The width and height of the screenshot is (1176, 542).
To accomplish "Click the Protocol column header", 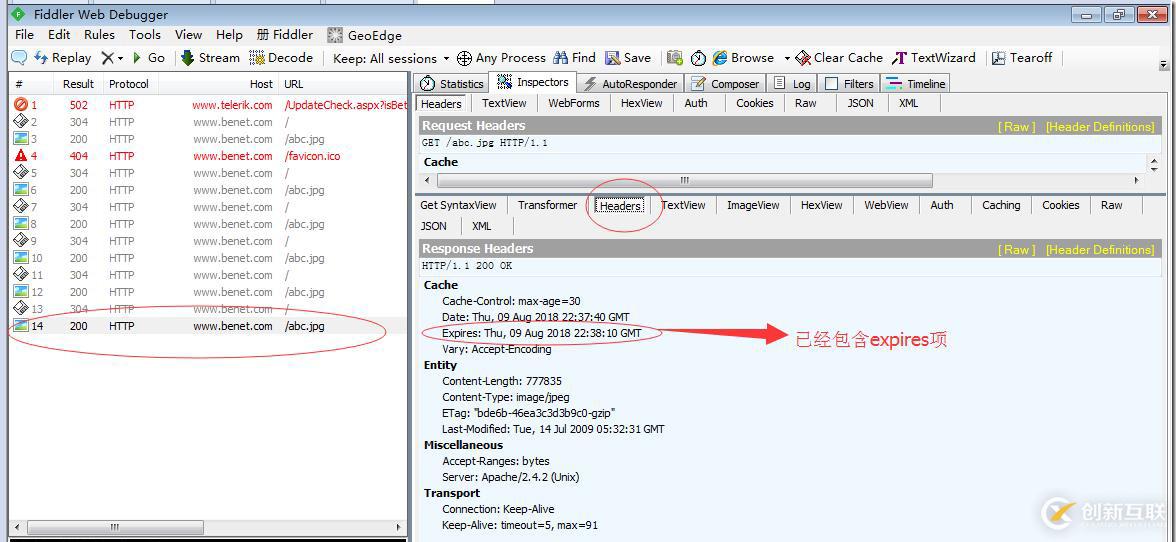I will point(130,84).
